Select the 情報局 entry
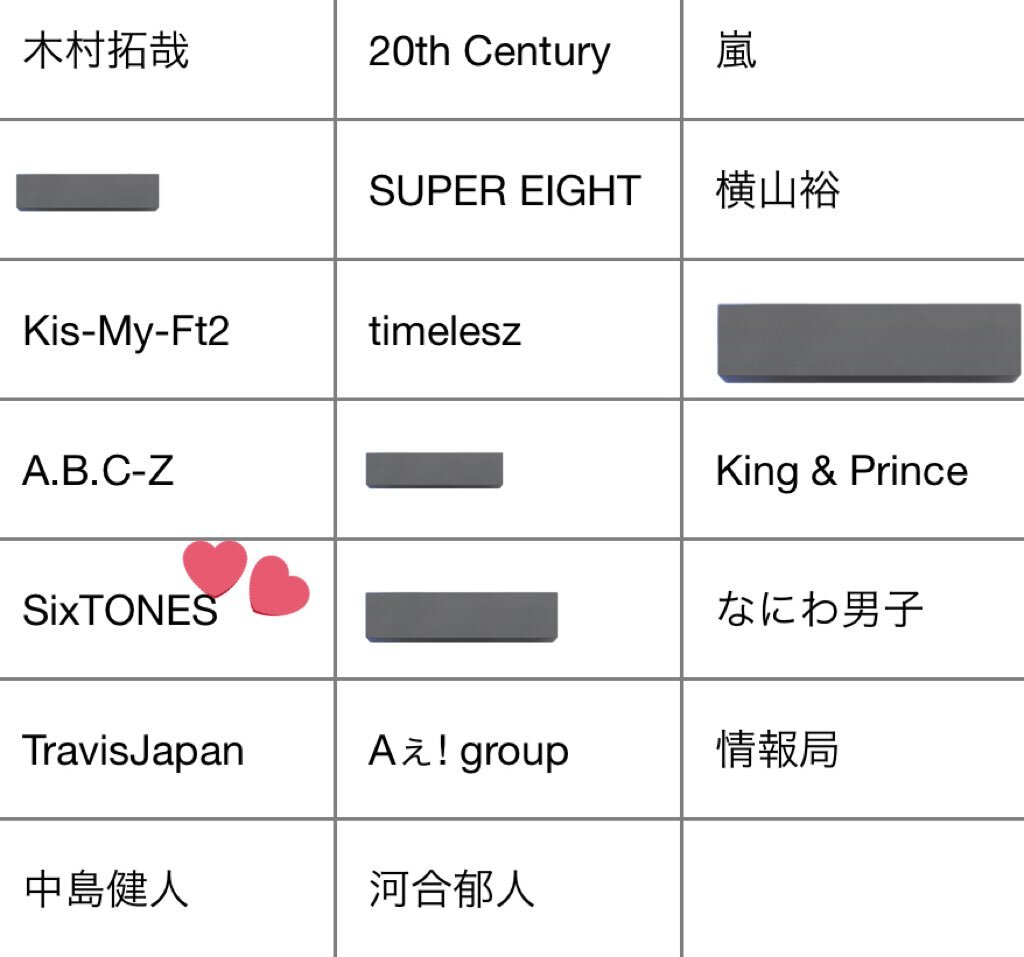 click(777, 749)
